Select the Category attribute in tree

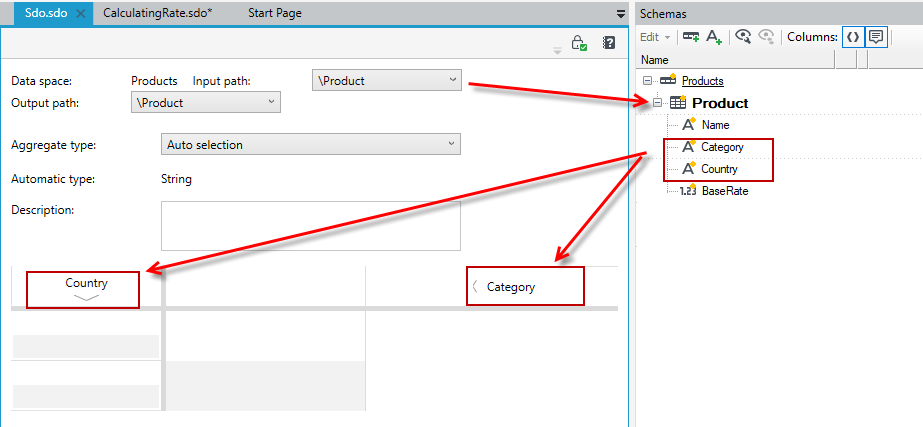pos(722,147)
